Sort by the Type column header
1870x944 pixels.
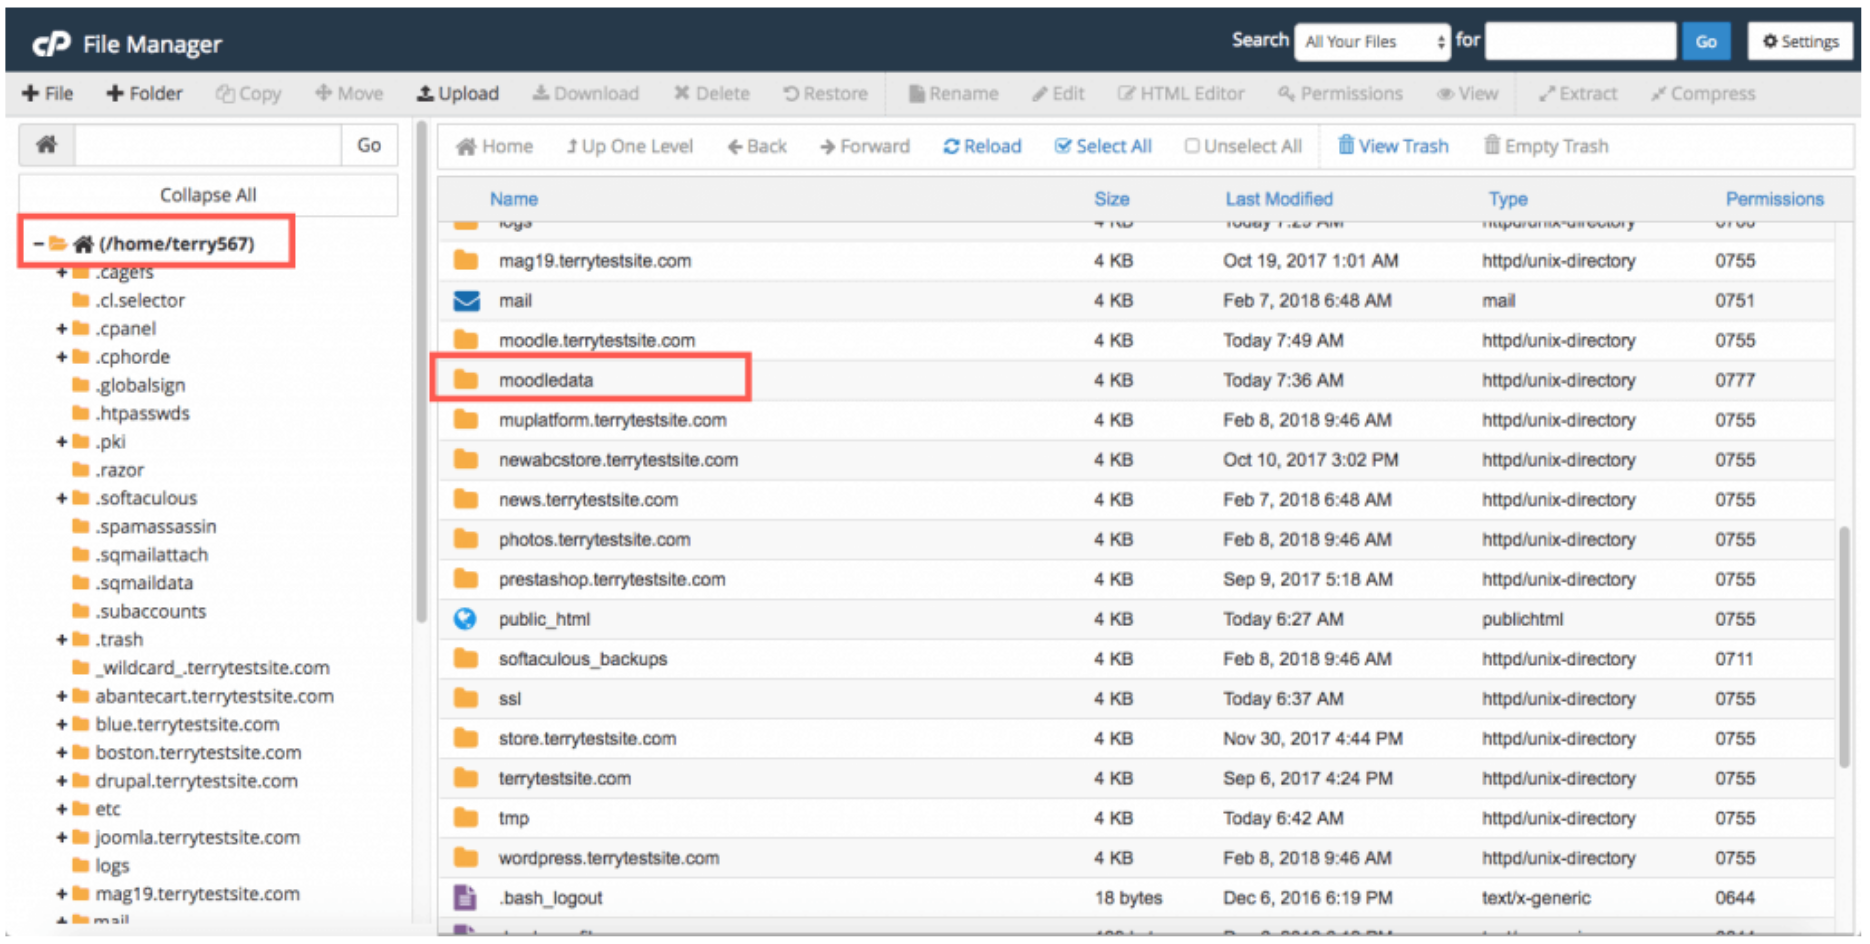coord(1507,199)
